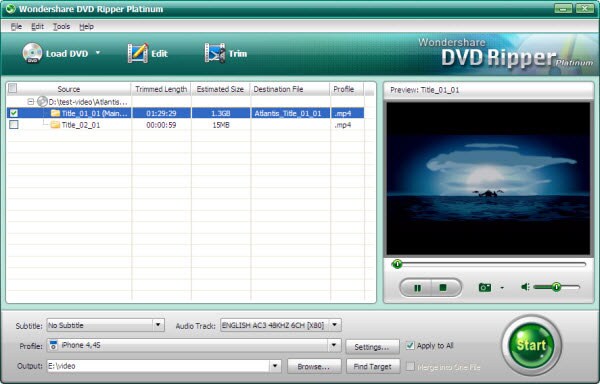Collapse the D:\test-video\Atlantis tree node
The image size is (600, 384).
point(31,102)
